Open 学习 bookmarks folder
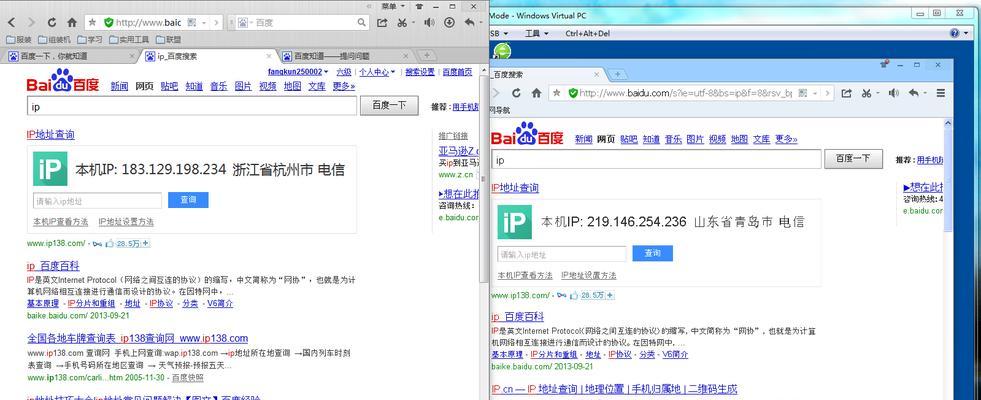981x400 pixels. point(89,39)
